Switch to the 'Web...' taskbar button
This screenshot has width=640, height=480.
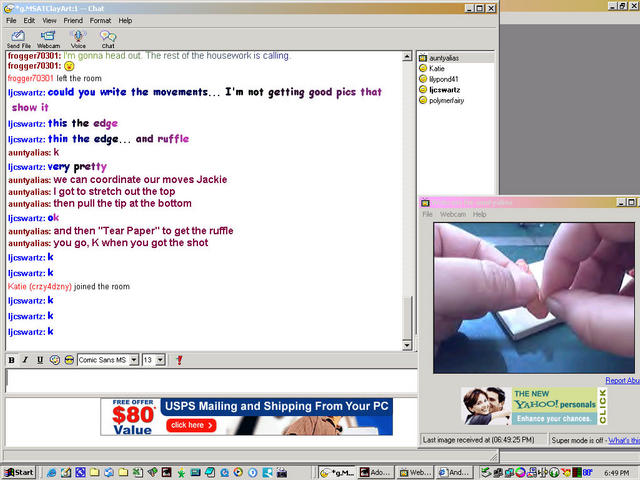coord(415,473)
